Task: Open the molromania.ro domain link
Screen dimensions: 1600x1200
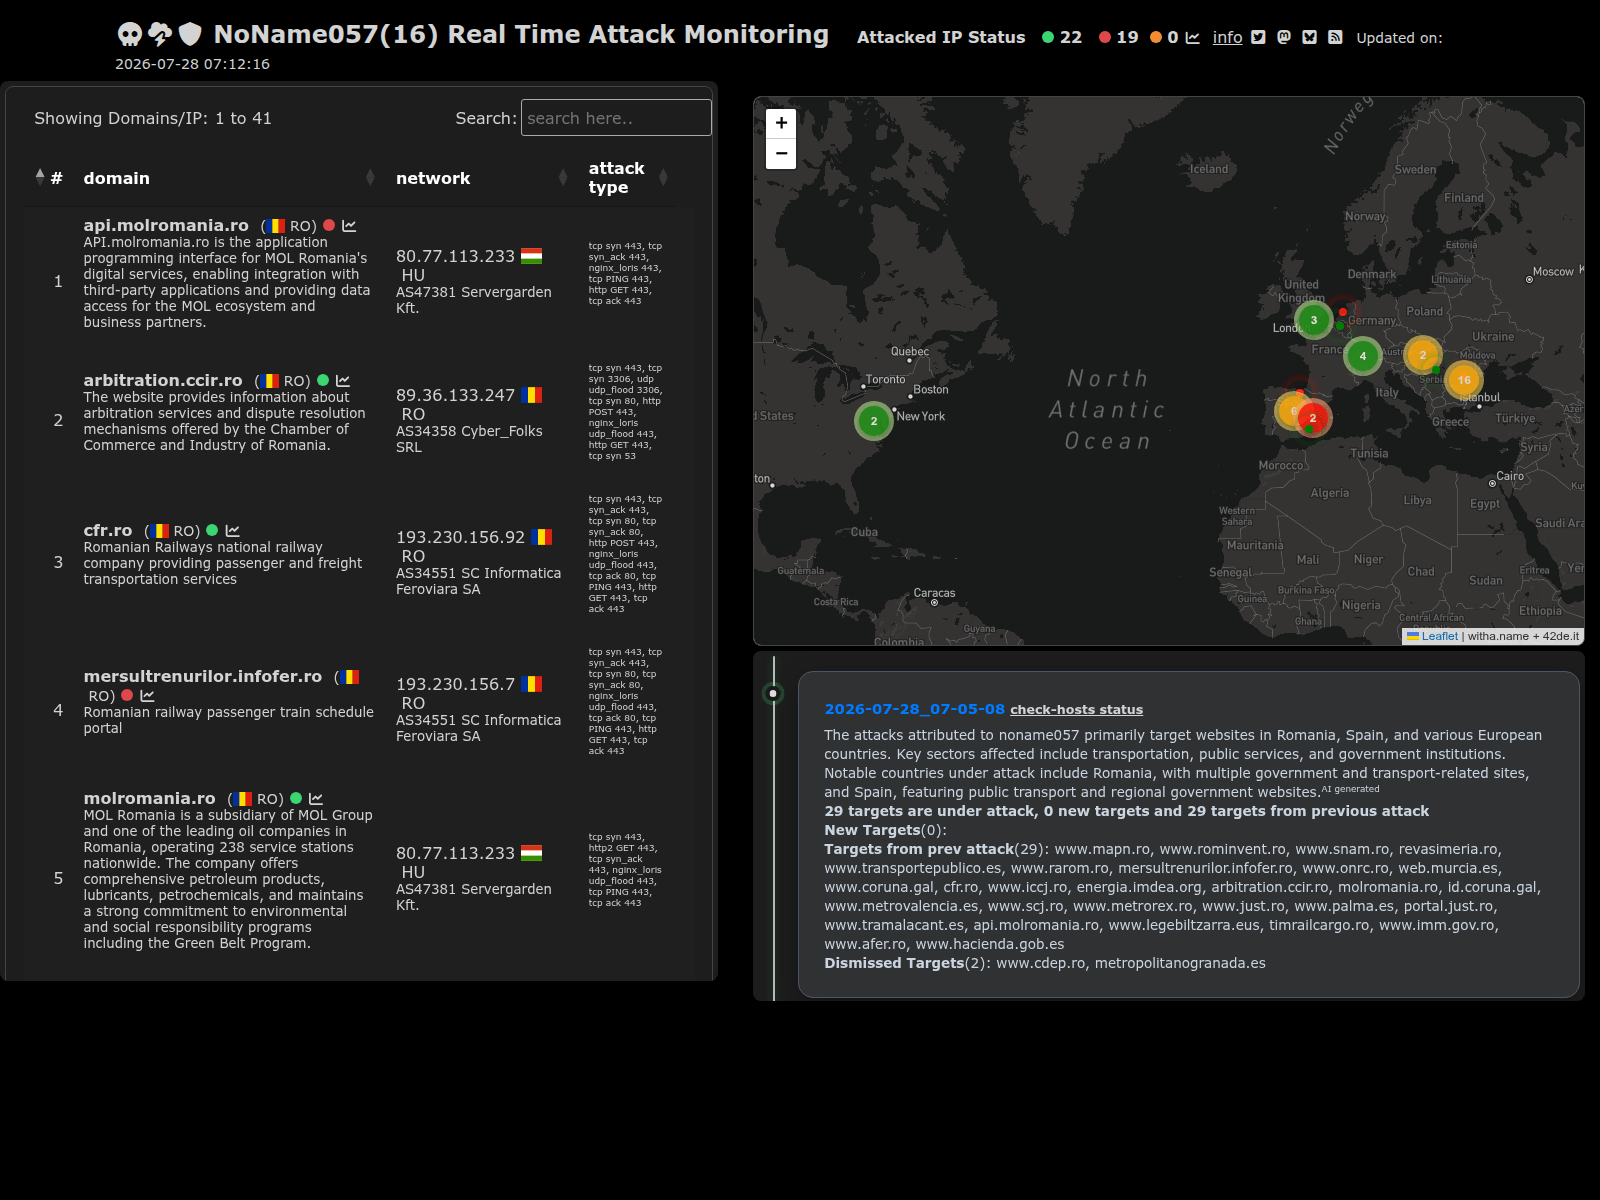Action: click(x=150, y=799)
